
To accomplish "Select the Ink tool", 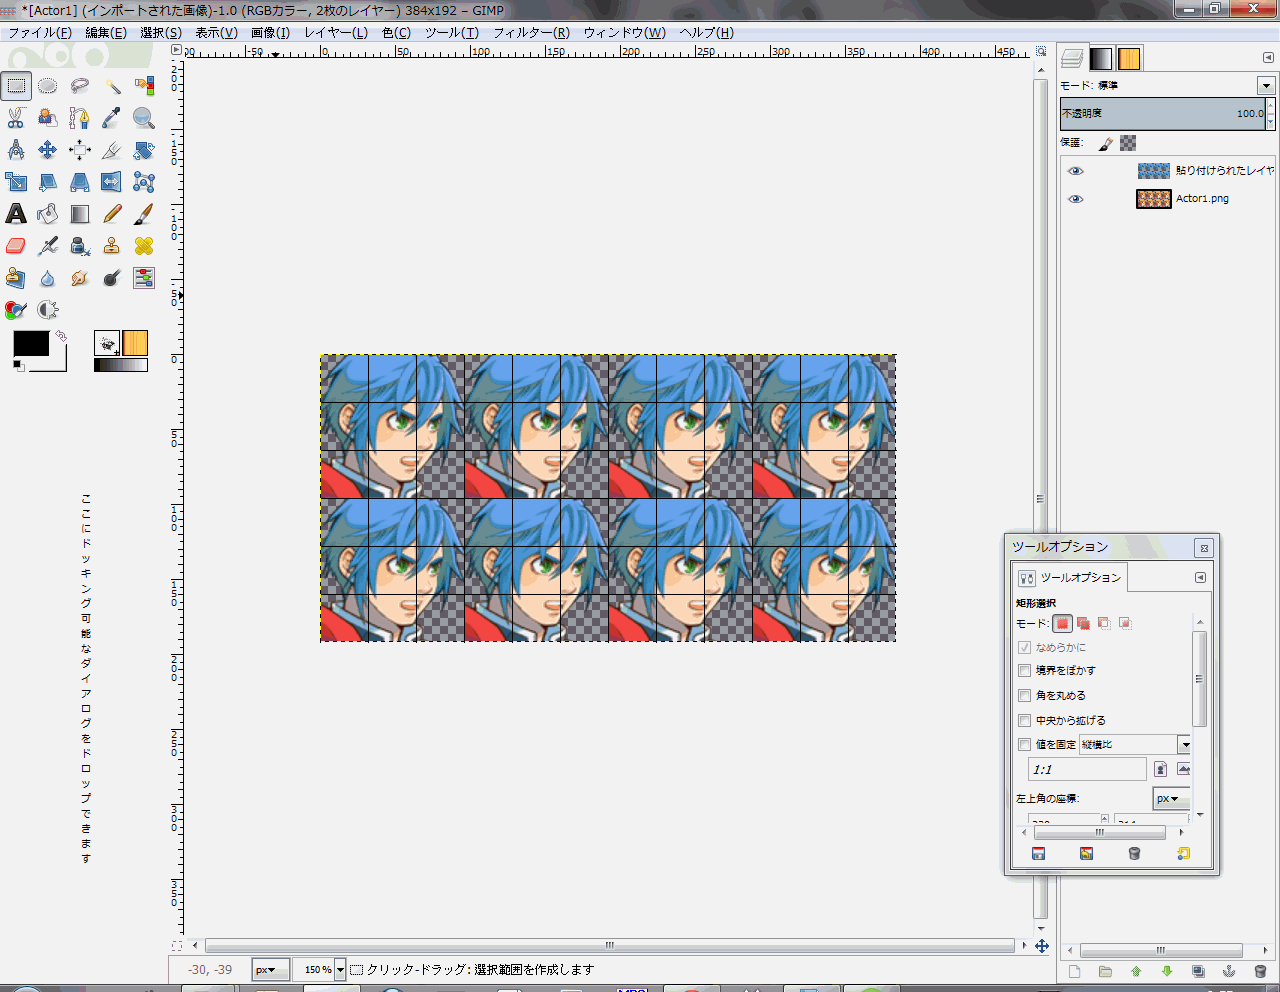I will 80,246.
